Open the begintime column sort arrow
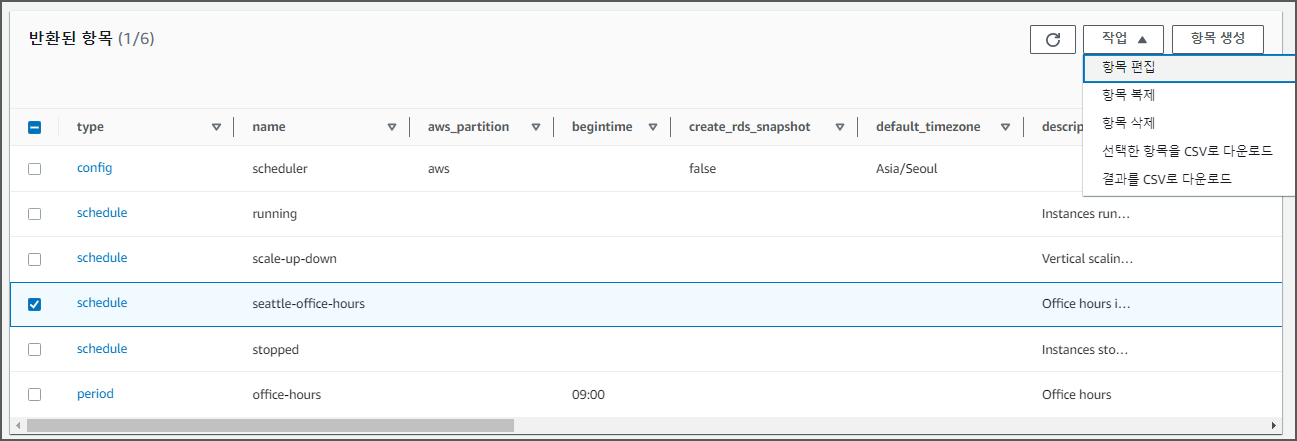The width and height of the screenshot is (1297, 441). coord(653,127)
